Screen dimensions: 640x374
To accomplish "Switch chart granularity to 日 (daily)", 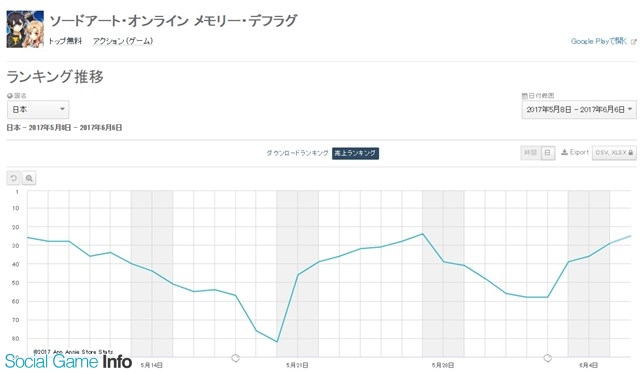I will [x=547, y=153].
